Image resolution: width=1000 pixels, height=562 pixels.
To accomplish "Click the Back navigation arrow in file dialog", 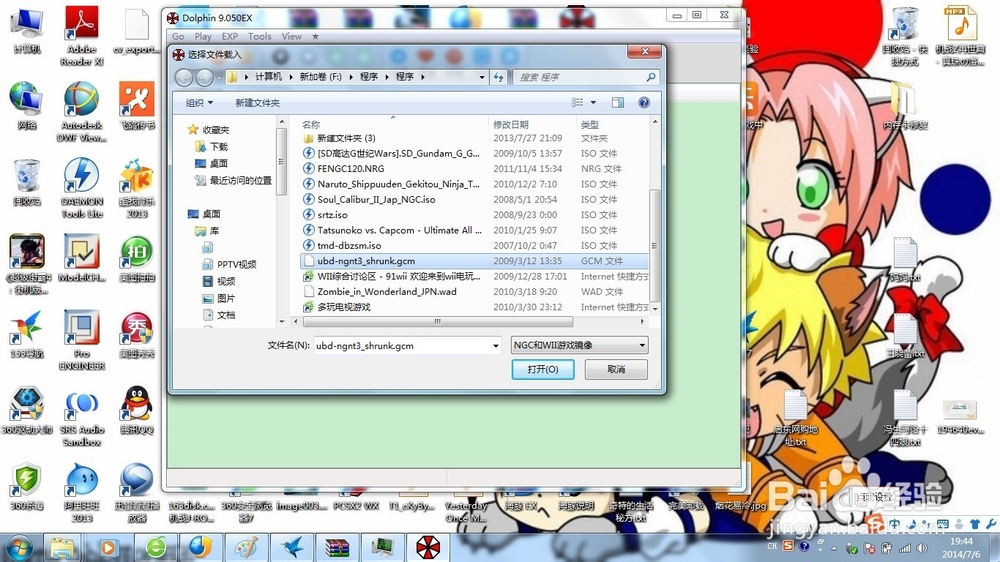I will coord(184,77).
